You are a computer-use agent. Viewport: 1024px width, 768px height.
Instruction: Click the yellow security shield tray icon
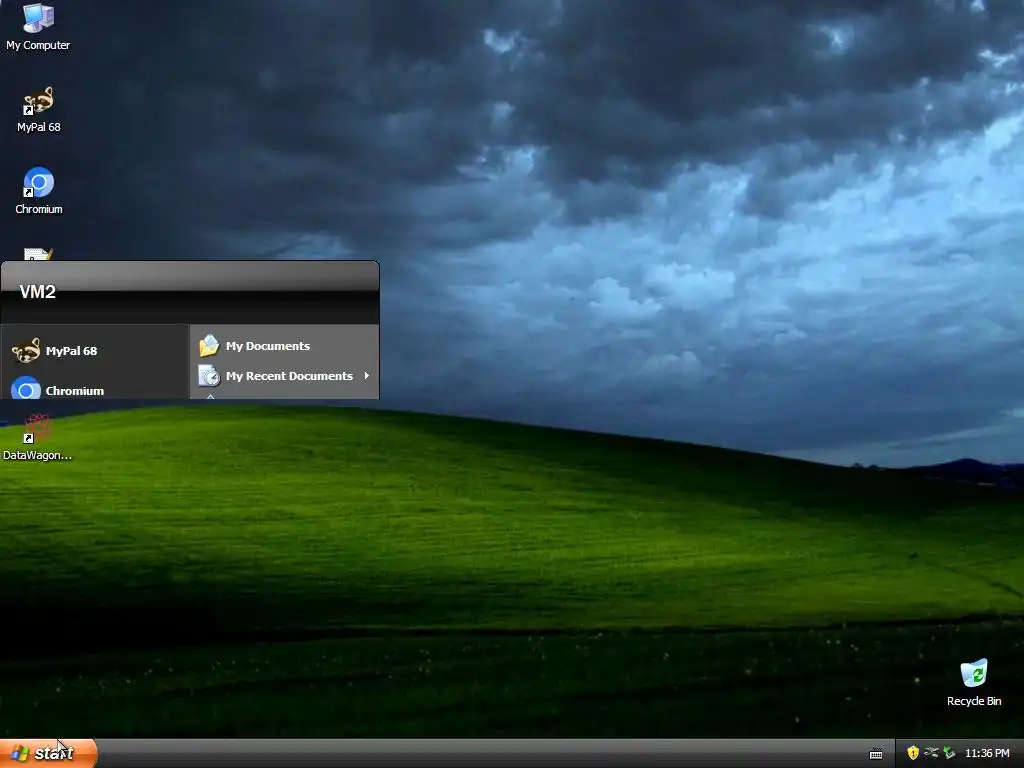coord(913,753)
